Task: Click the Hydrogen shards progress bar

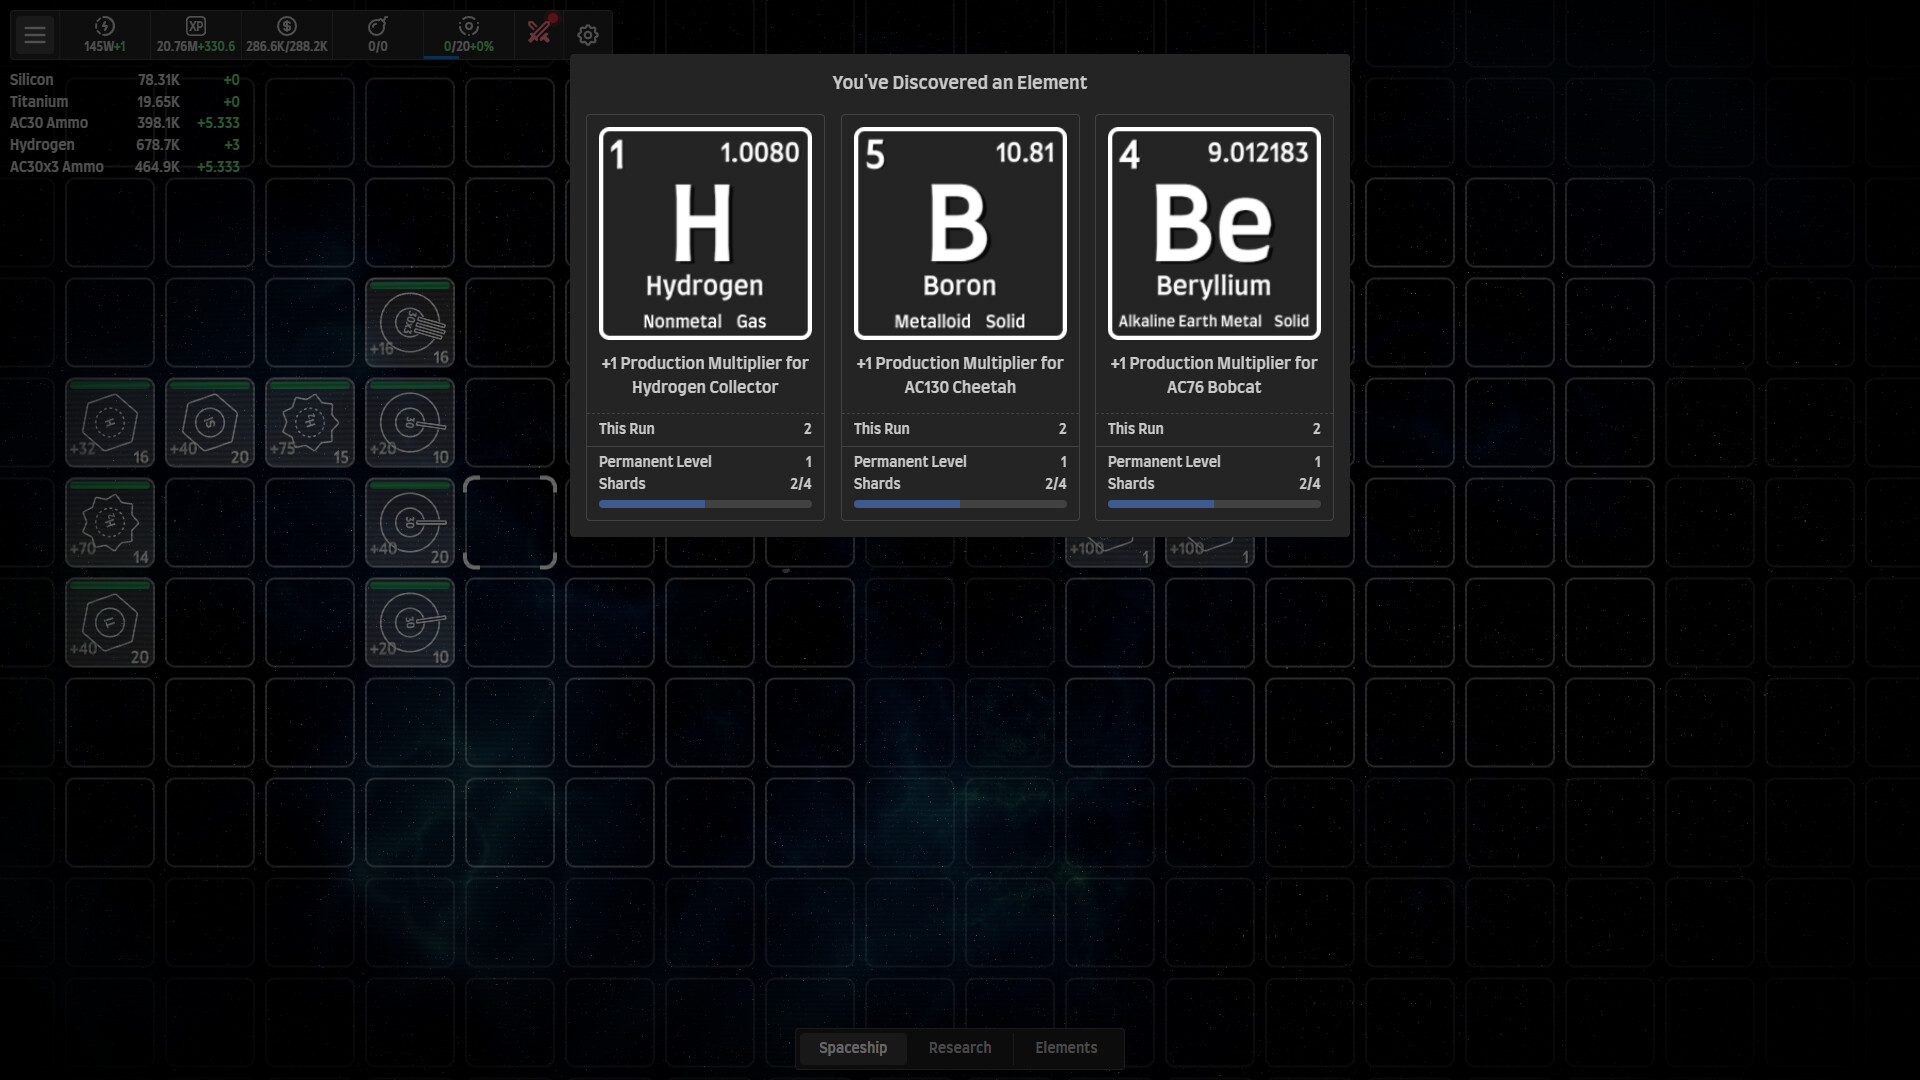Action: point(705,504)
